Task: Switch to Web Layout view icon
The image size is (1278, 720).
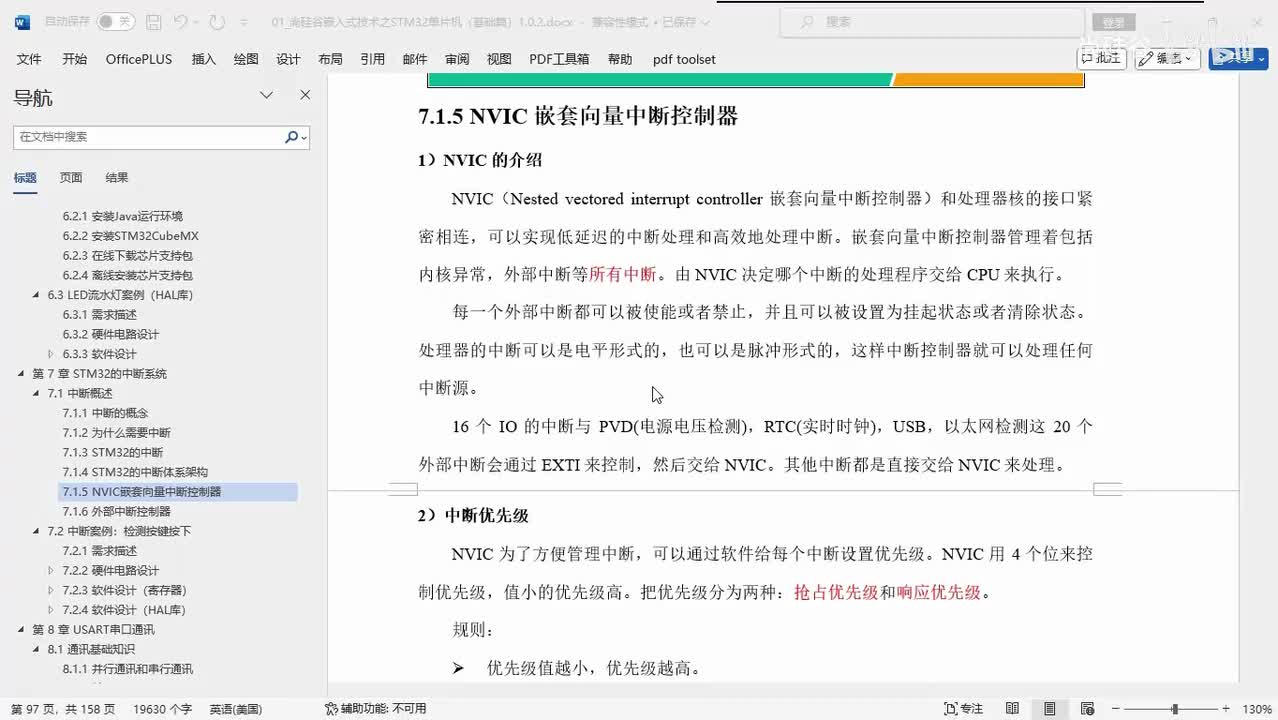Action: click(x=1086, y=709)
